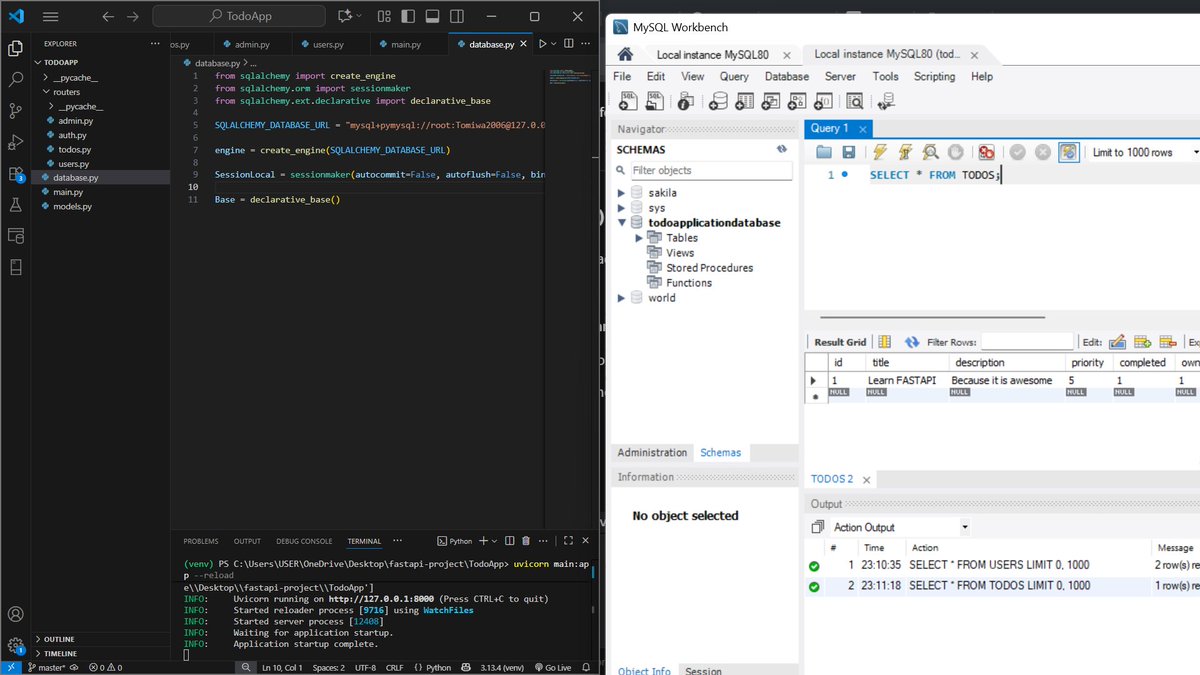
Task: Open Query menu in MySQL Workbench
Action: tap(734, 76)
